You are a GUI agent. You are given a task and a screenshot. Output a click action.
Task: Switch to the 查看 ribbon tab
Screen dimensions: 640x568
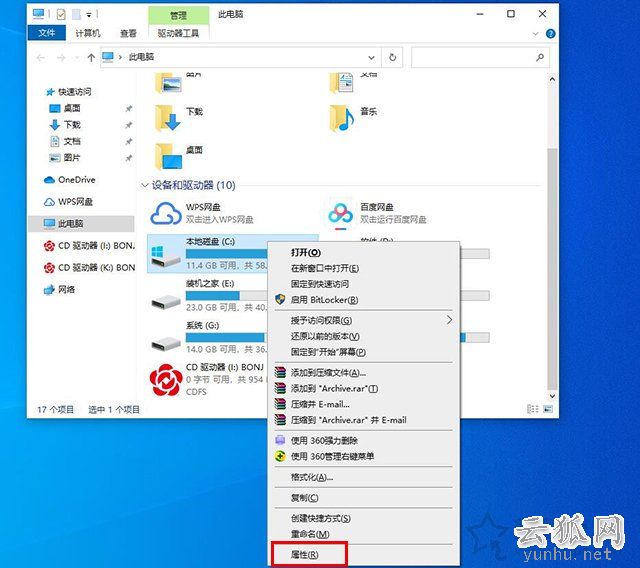tap(128, 33)
